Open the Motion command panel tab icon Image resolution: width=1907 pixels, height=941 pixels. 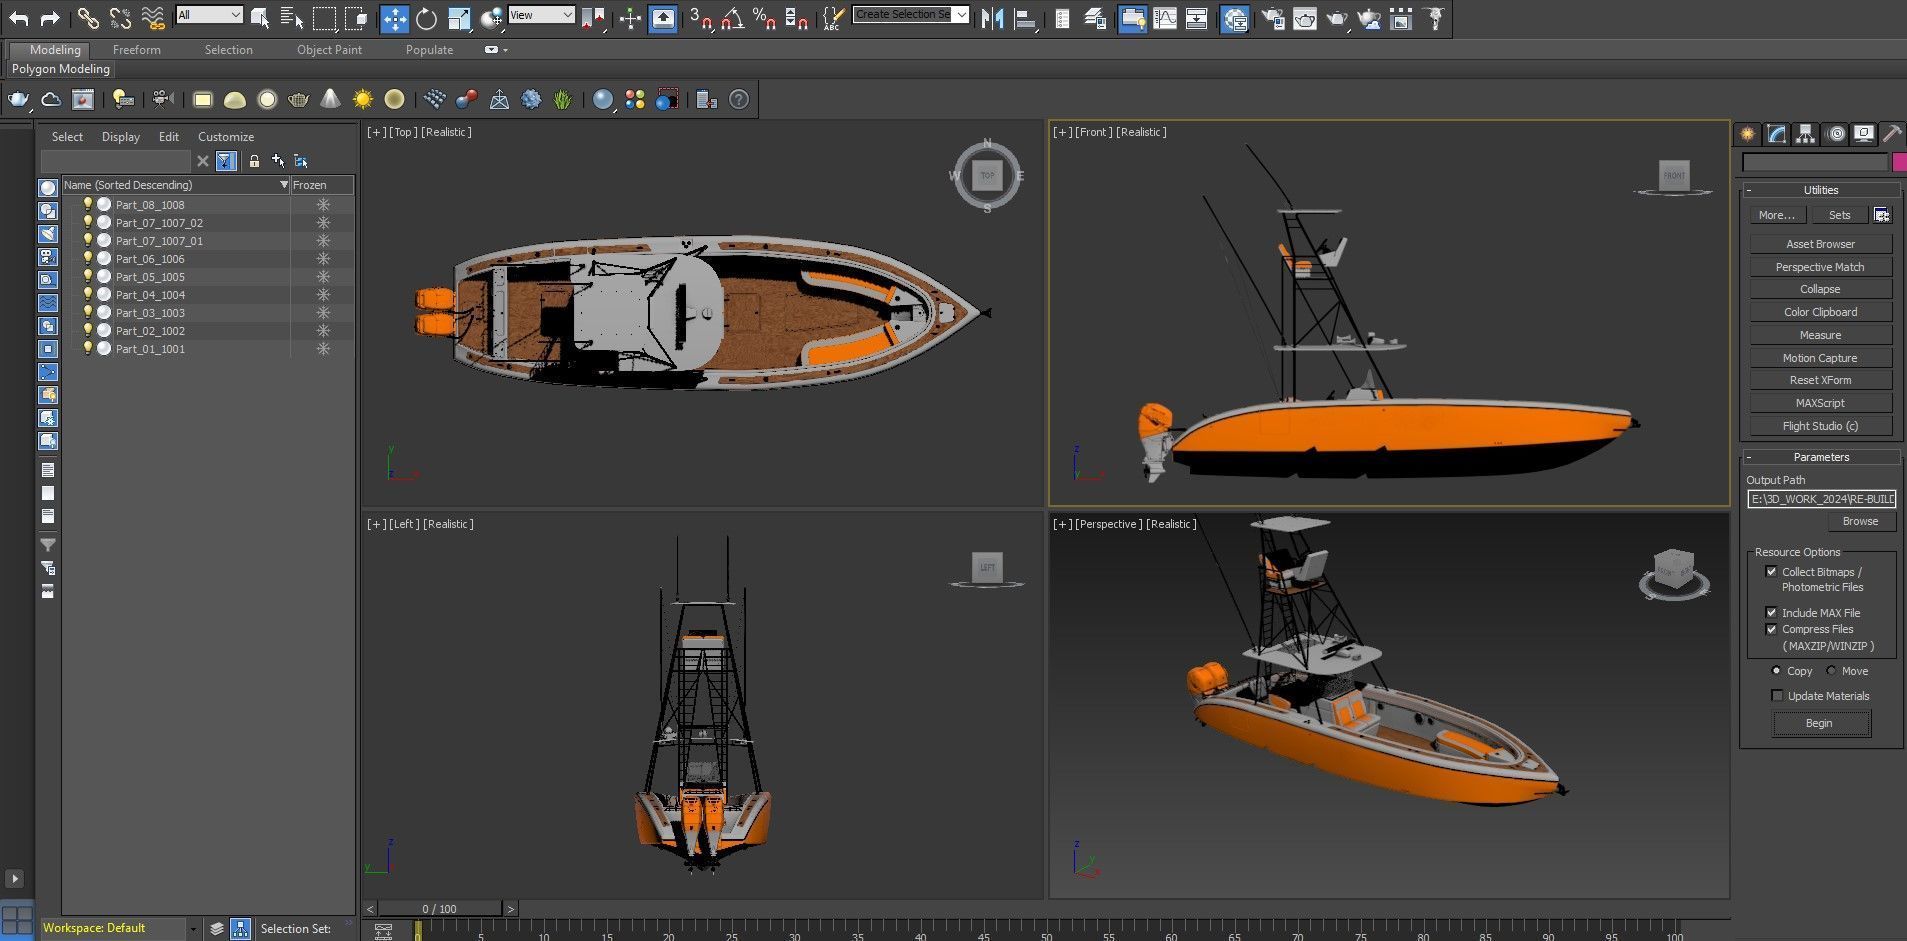(1835, 134)
